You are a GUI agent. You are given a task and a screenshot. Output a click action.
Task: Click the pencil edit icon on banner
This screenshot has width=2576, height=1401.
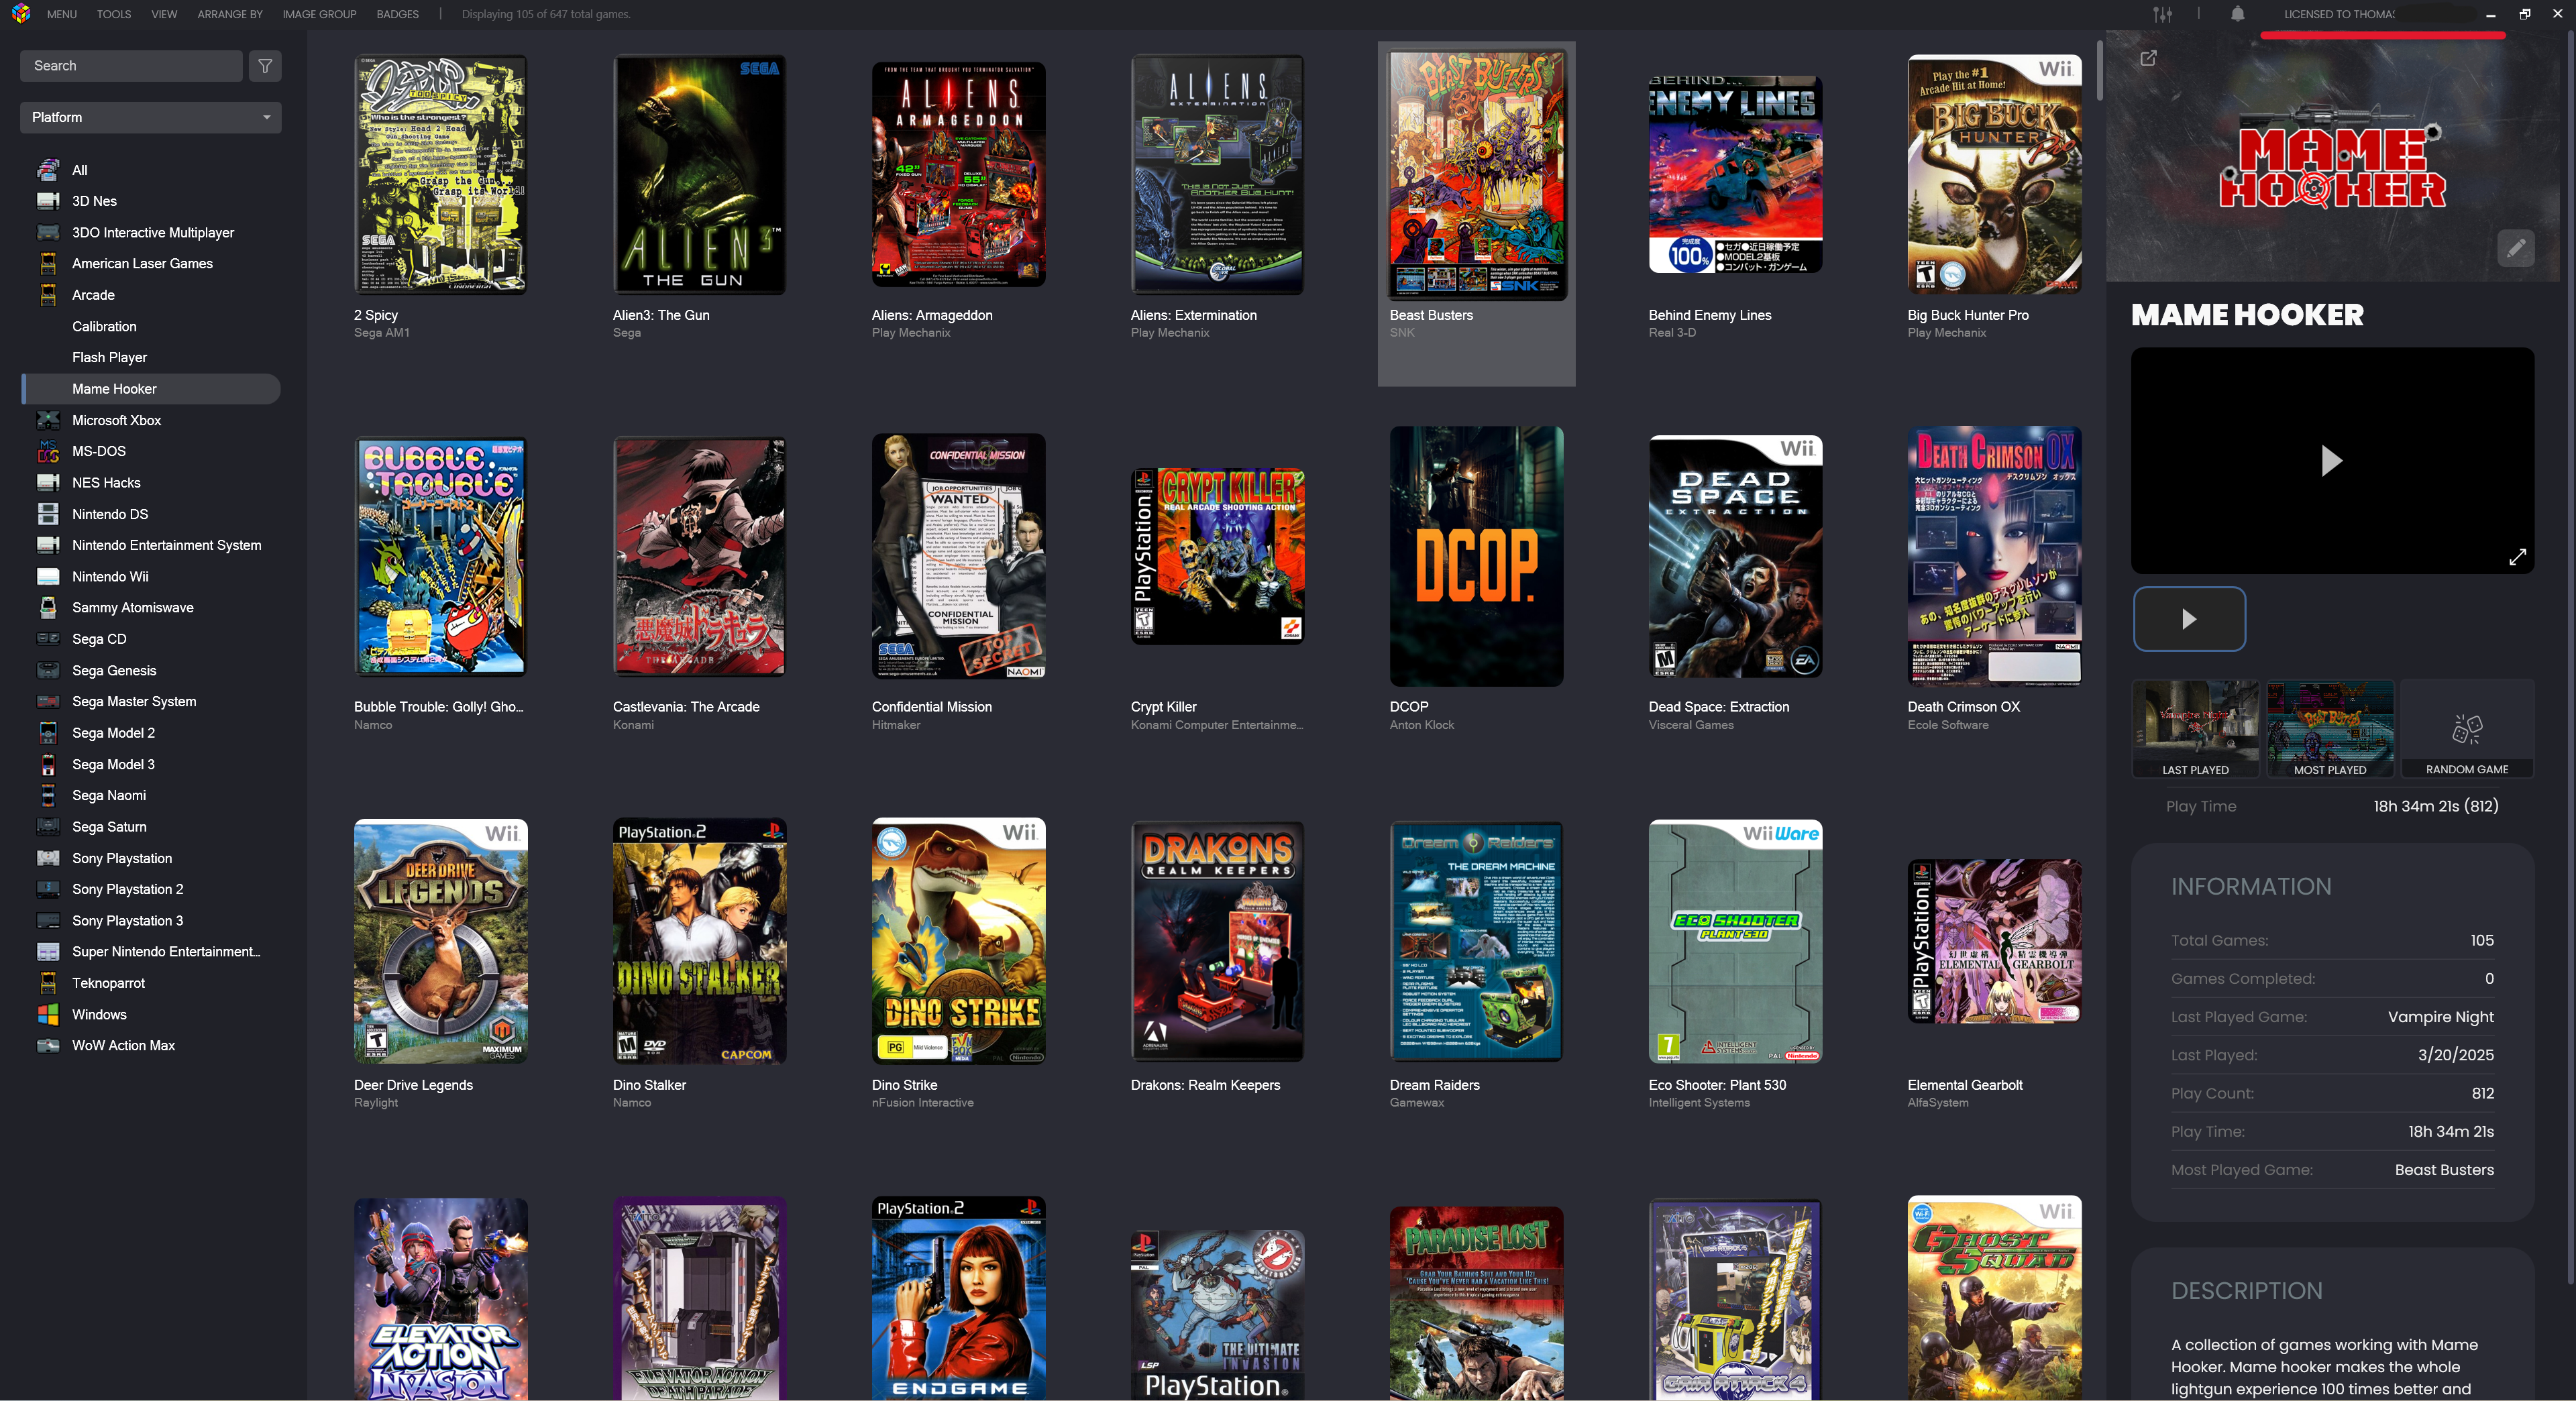coord(2516,248)
